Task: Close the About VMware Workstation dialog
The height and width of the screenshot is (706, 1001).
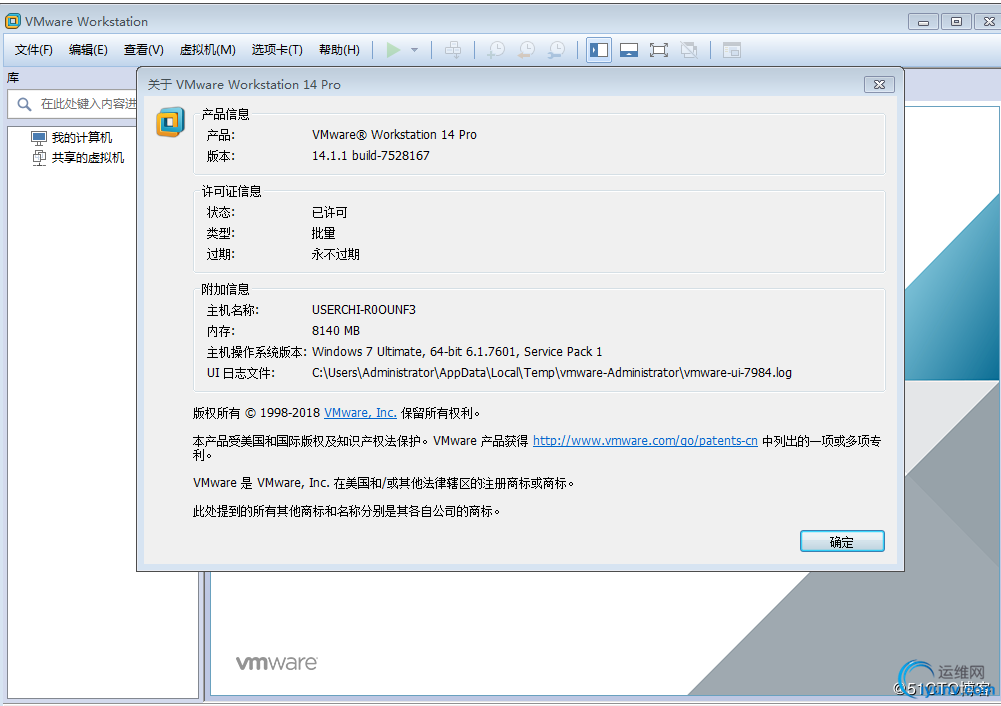Action: click(879, 84)
